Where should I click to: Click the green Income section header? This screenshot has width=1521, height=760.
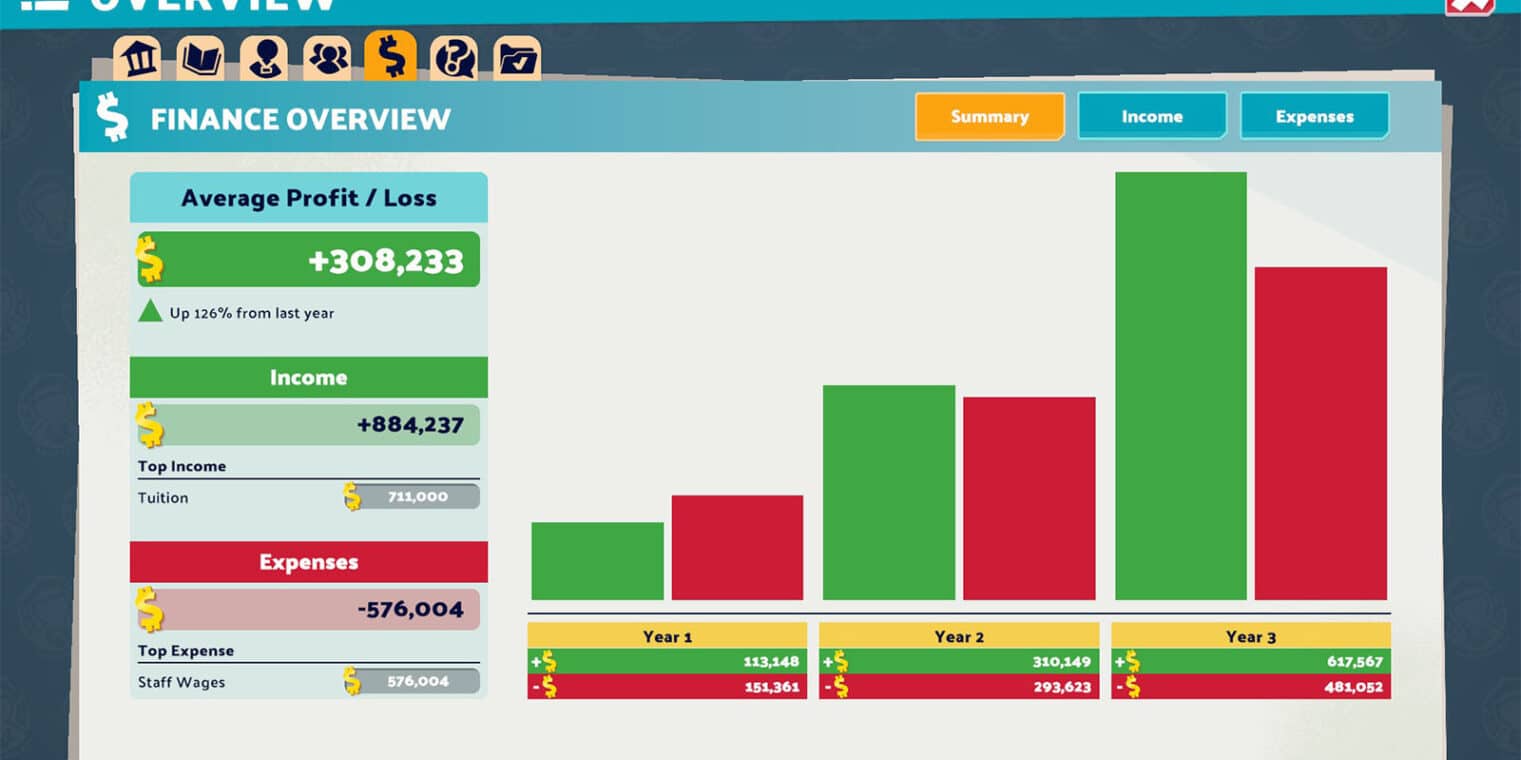(308, 378)
